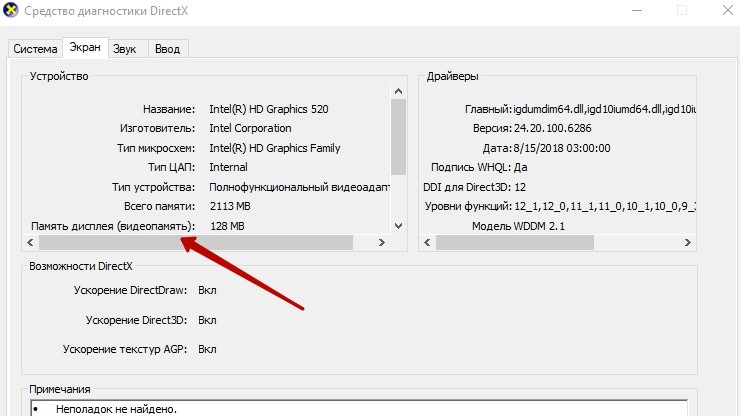Click the igdumdim64.dll main driver value

tap(605, 109)
